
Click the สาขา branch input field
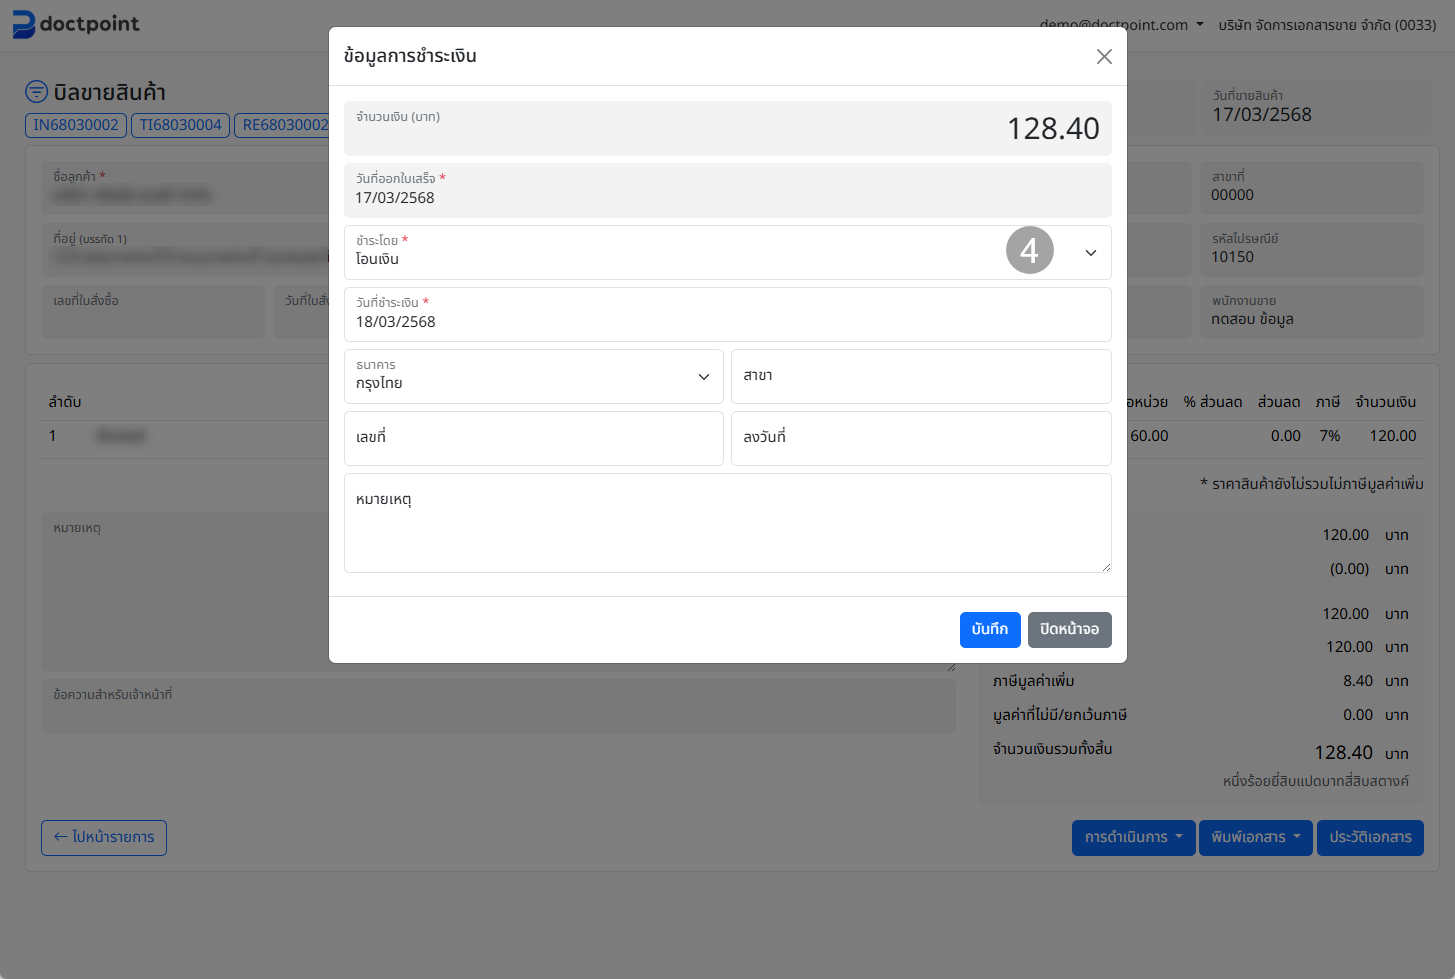(x=920, y=377)
